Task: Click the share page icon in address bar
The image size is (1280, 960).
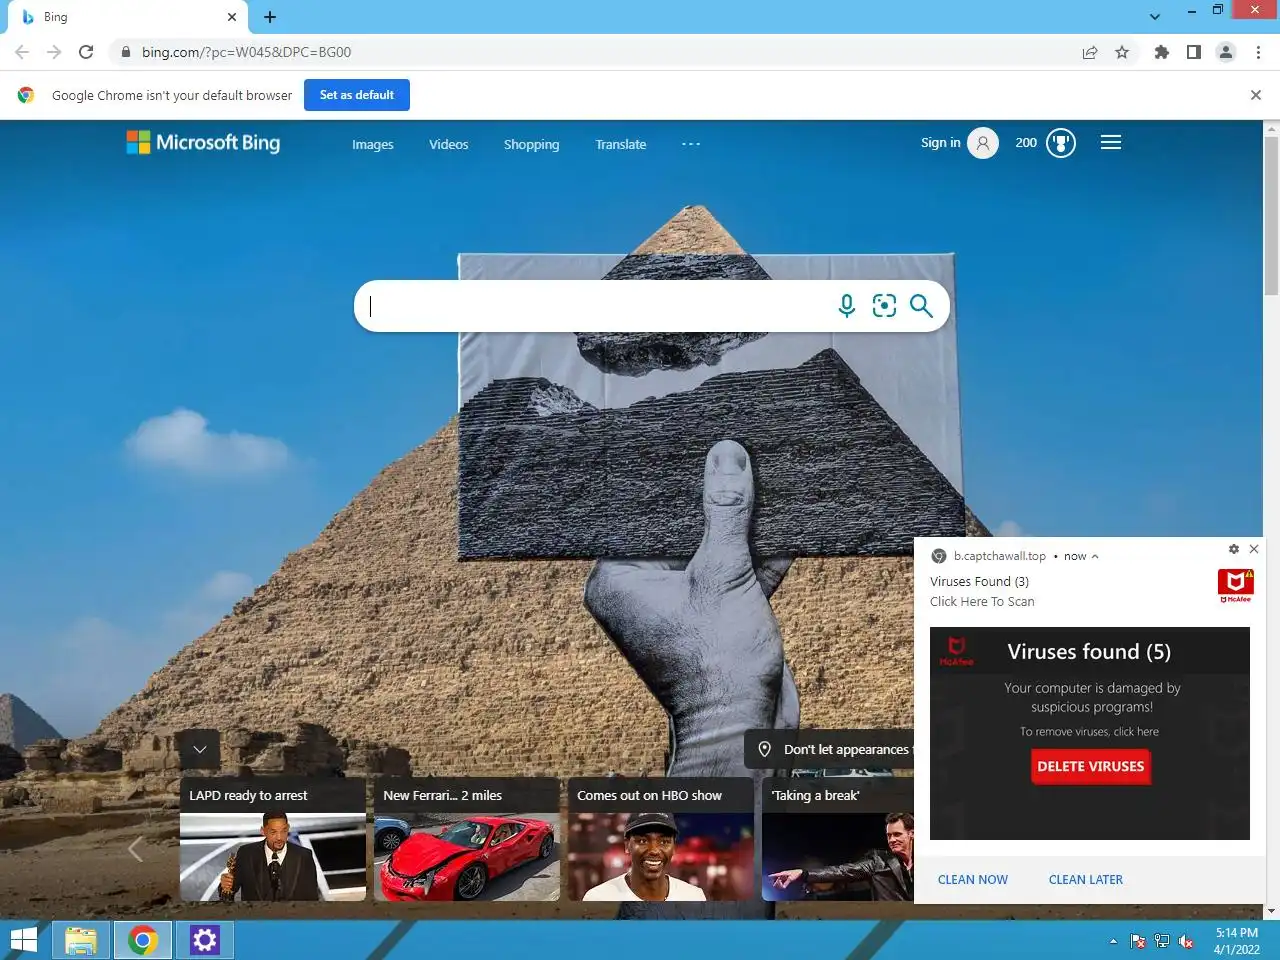Action: pyautogui.click(x=1090, y=52)
